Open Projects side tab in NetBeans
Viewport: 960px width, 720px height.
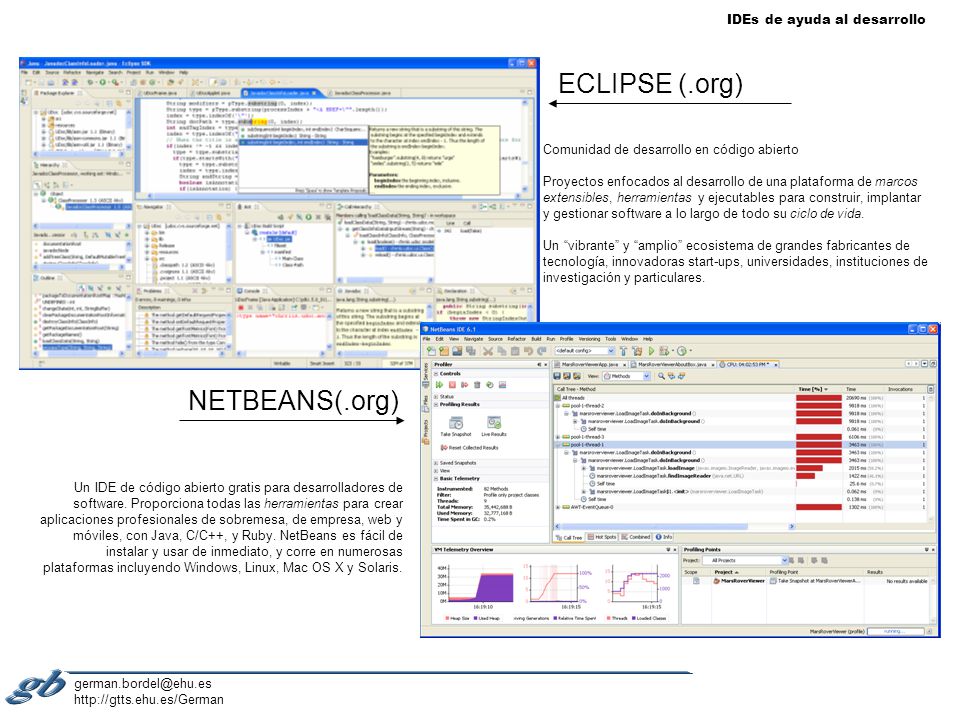tap(426, 432)
